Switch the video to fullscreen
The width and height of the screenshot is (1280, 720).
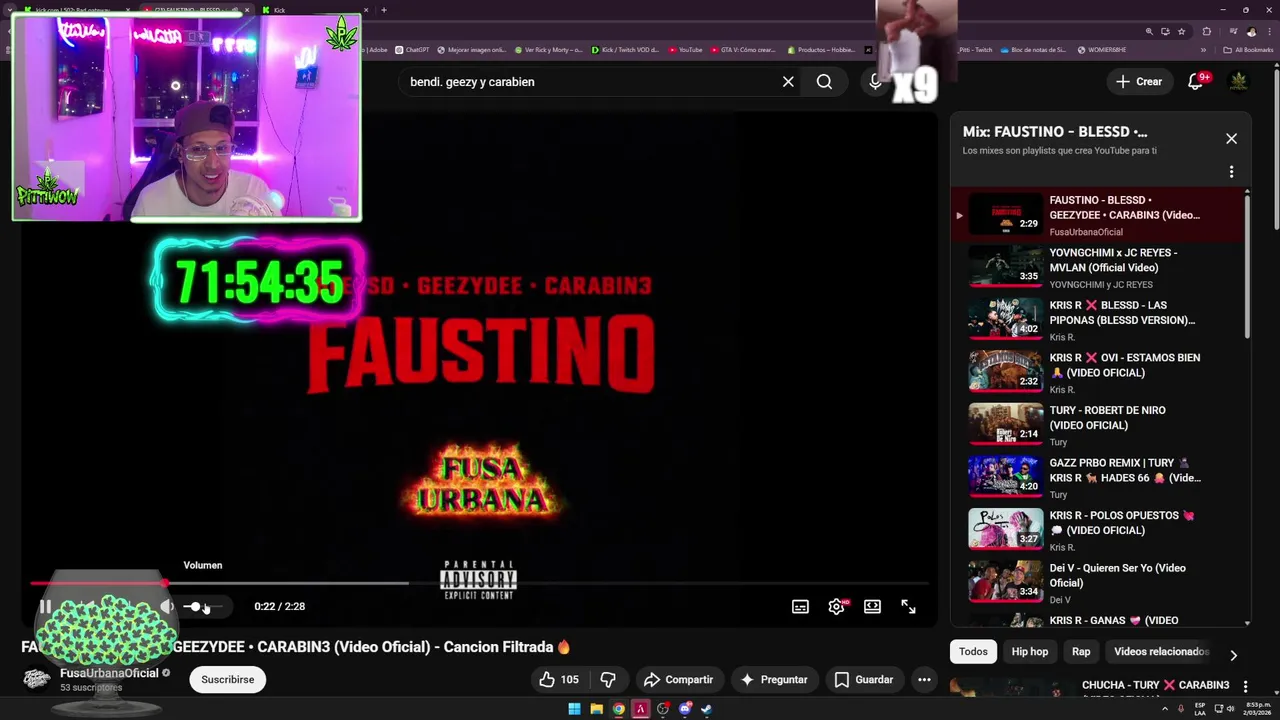[x=908, y=606]
